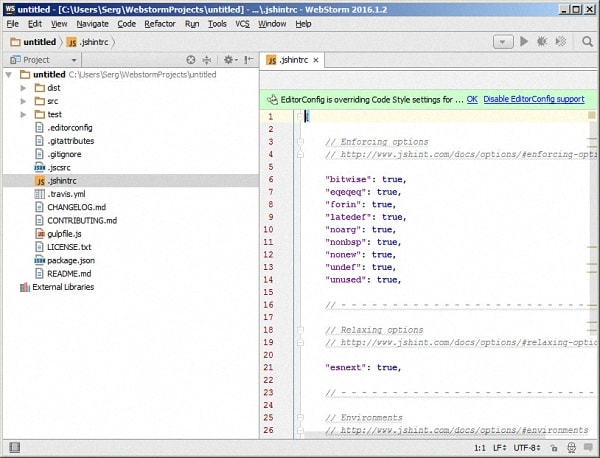Expand the test folder arrow
The height and width of the screenshot is (458, 600).
25,114
